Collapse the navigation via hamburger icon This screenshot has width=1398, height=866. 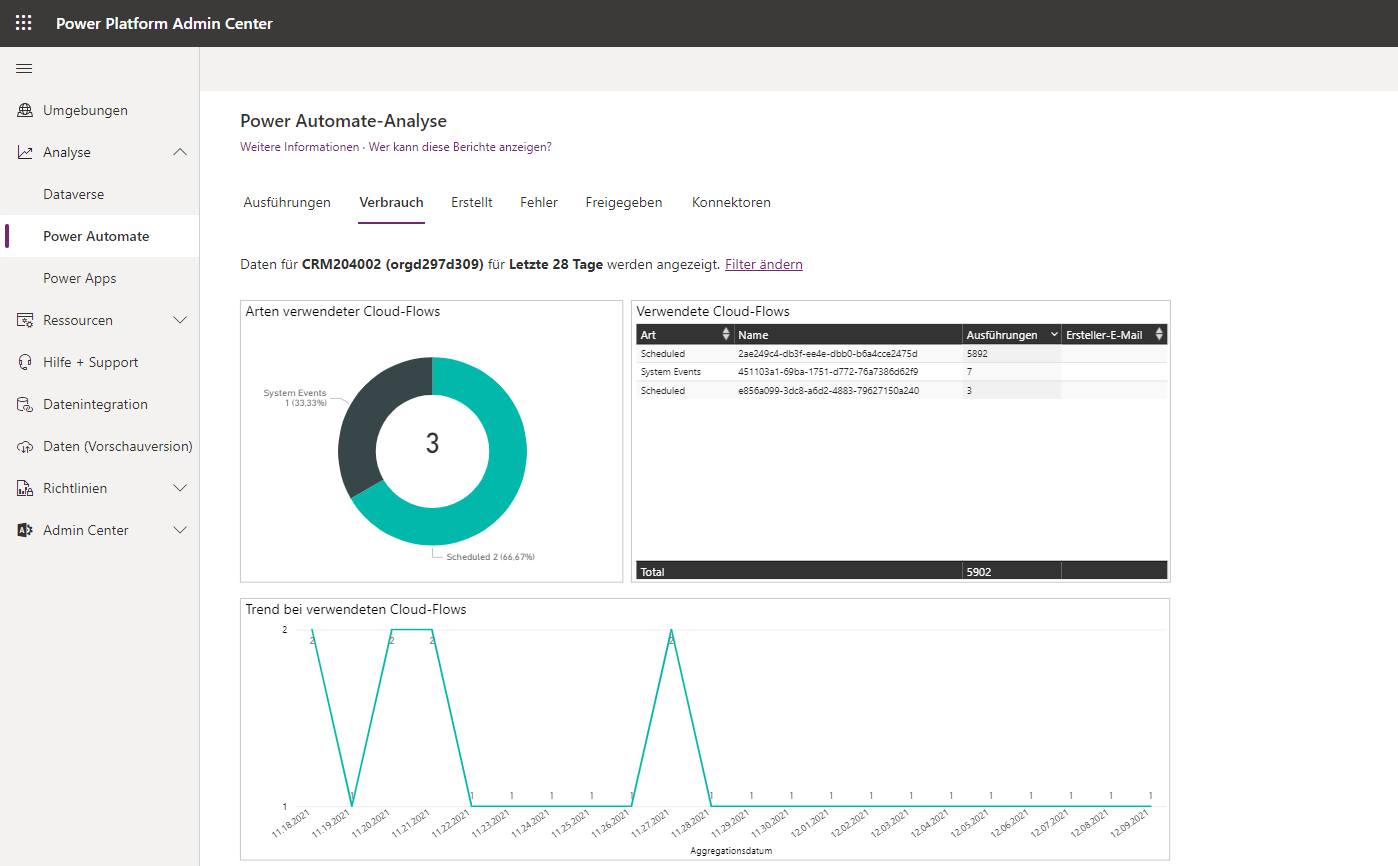coord(24,68)
